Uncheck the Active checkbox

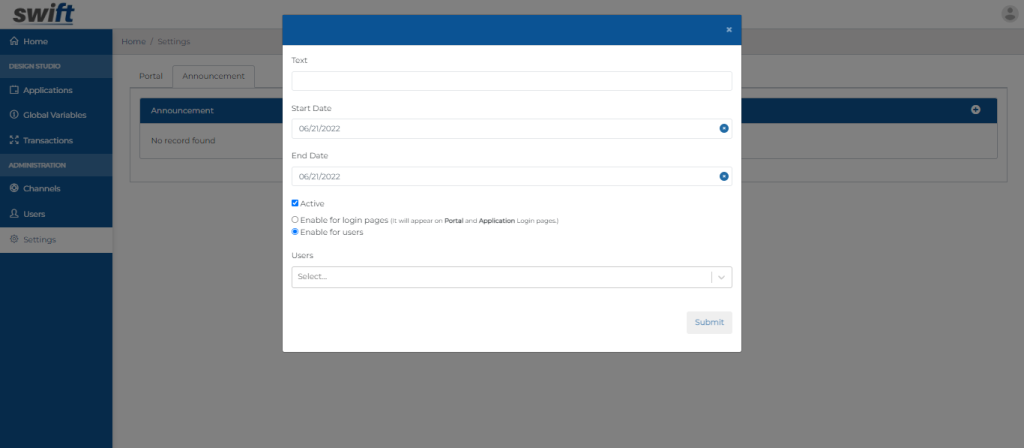coord(295,204)
